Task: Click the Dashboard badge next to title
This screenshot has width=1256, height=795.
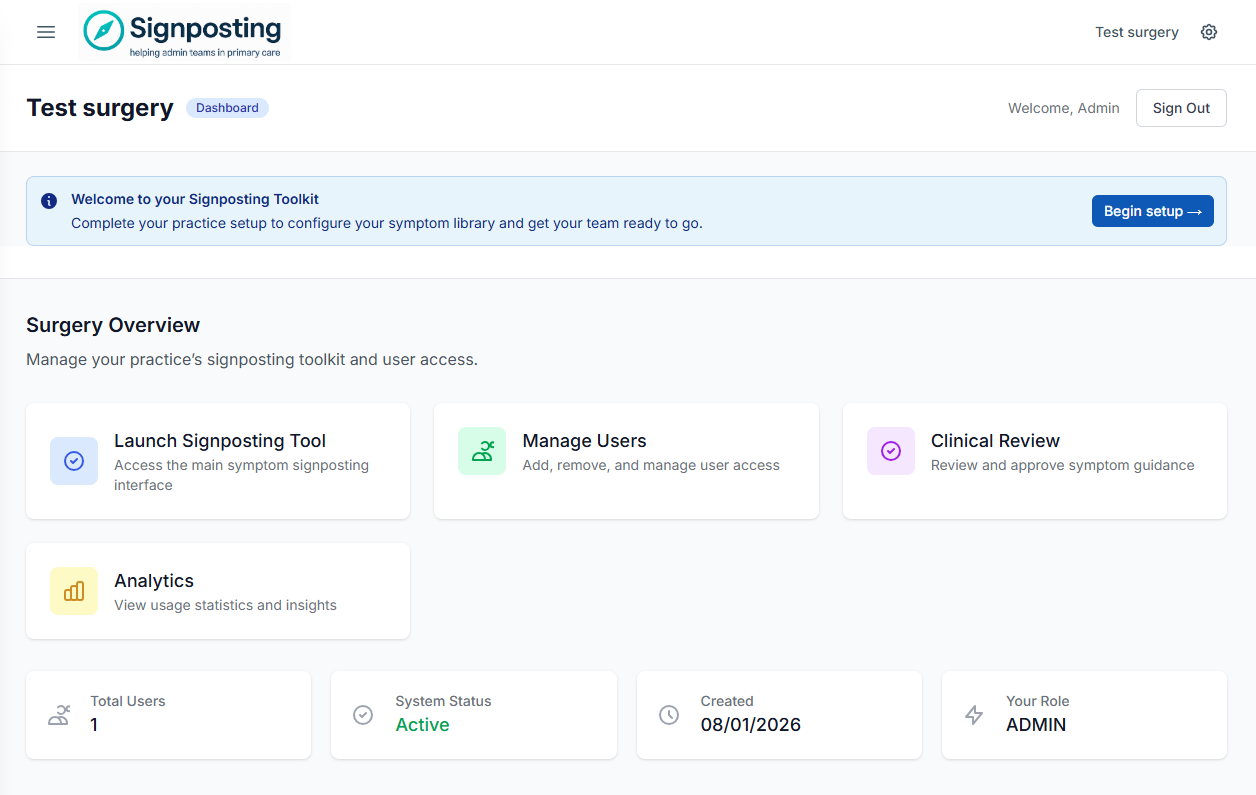Action: pyautogui.click(x=227, y=108)
